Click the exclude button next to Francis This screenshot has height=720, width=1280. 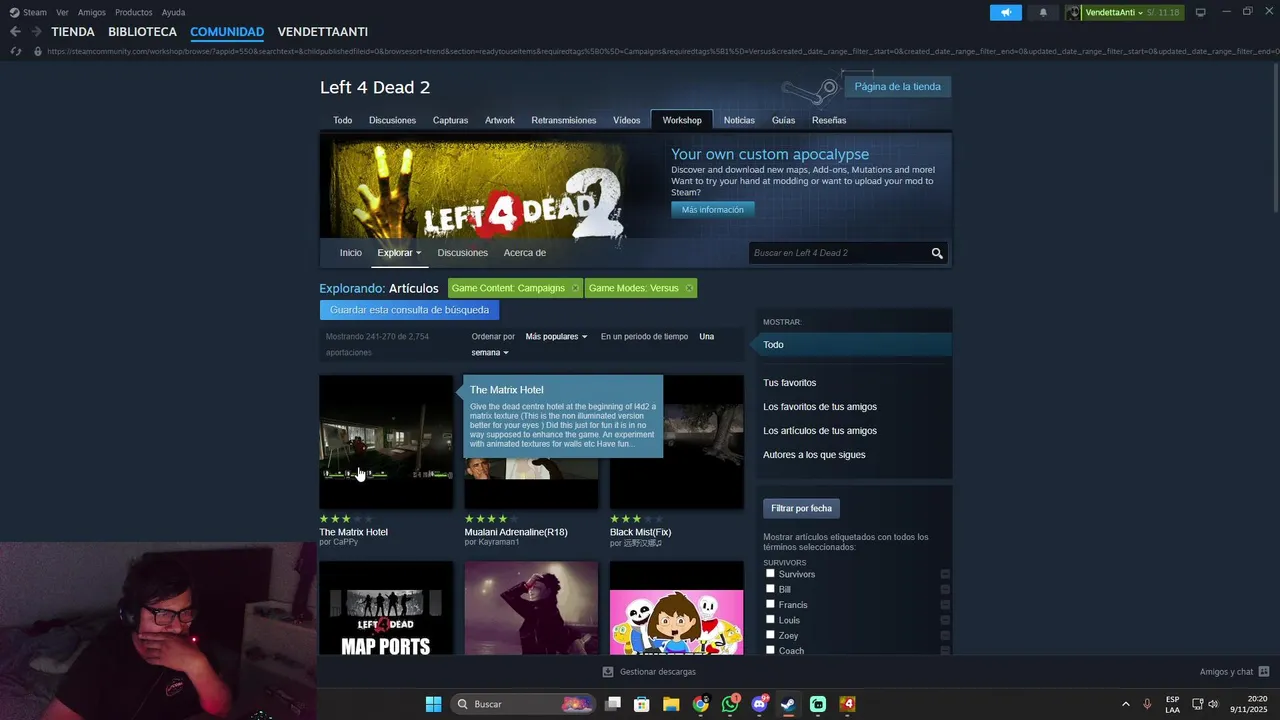[945, 605]
